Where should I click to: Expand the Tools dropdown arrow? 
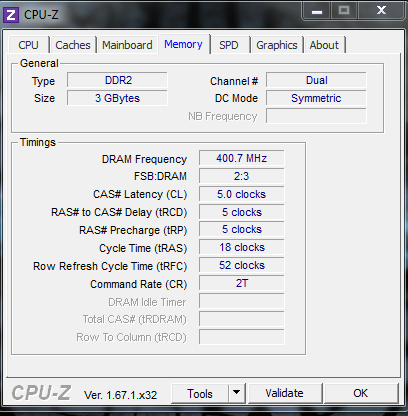pos(237,394)
